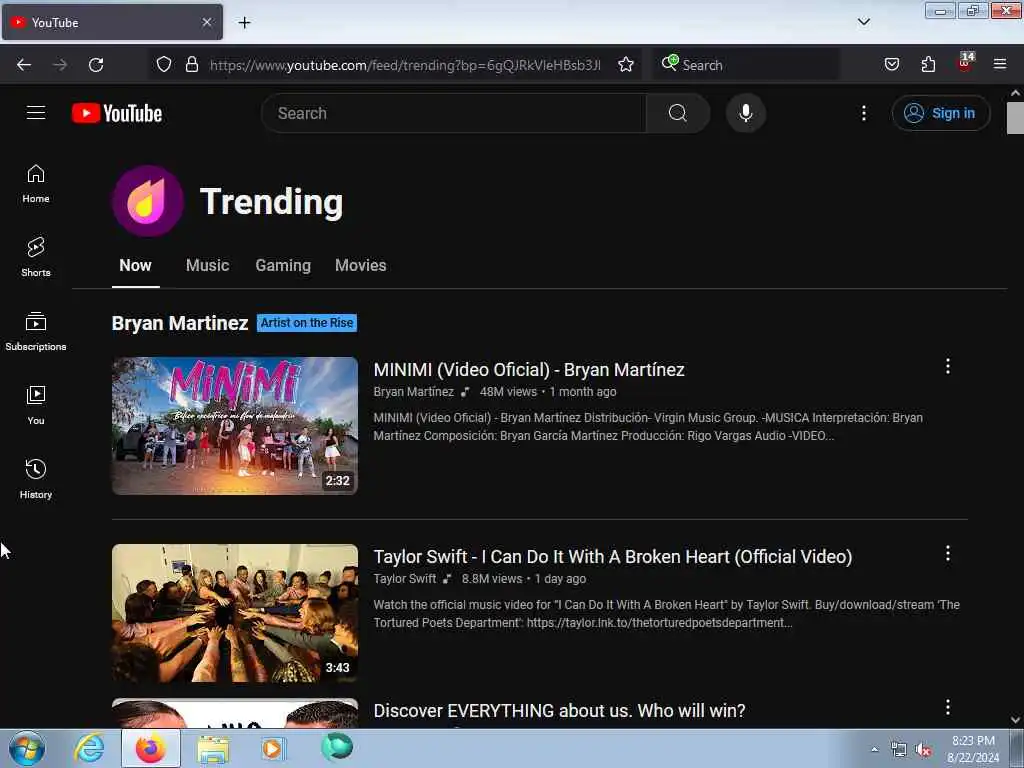Focus the Firefox toolbar Search box
This screenshot has width=1024, height=768.
point(746,65)
